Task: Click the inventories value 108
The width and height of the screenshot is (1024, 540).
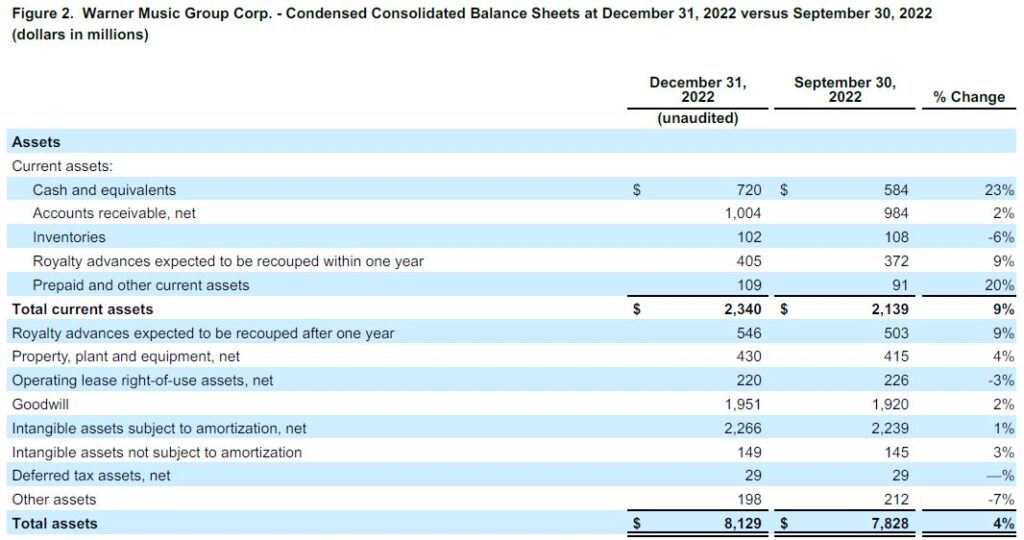Action: coord(896,237)
